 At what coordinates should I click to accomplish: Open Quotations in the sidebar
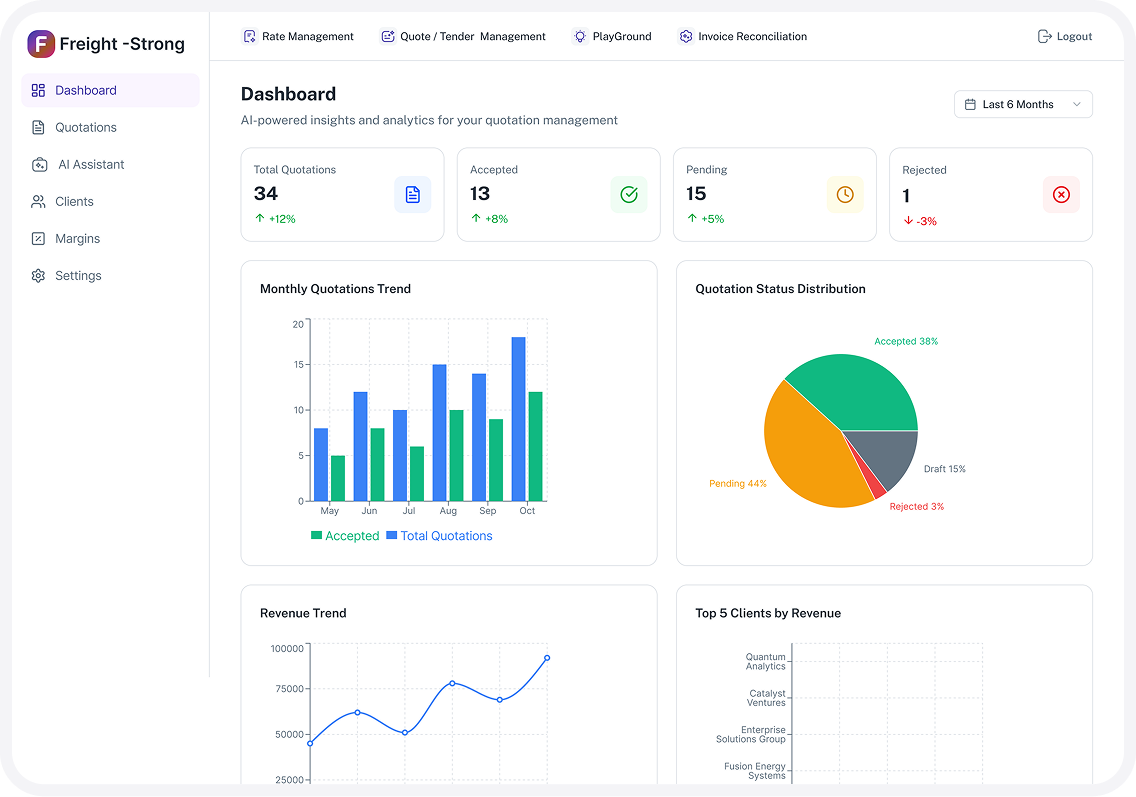click(x=86, y=128)
